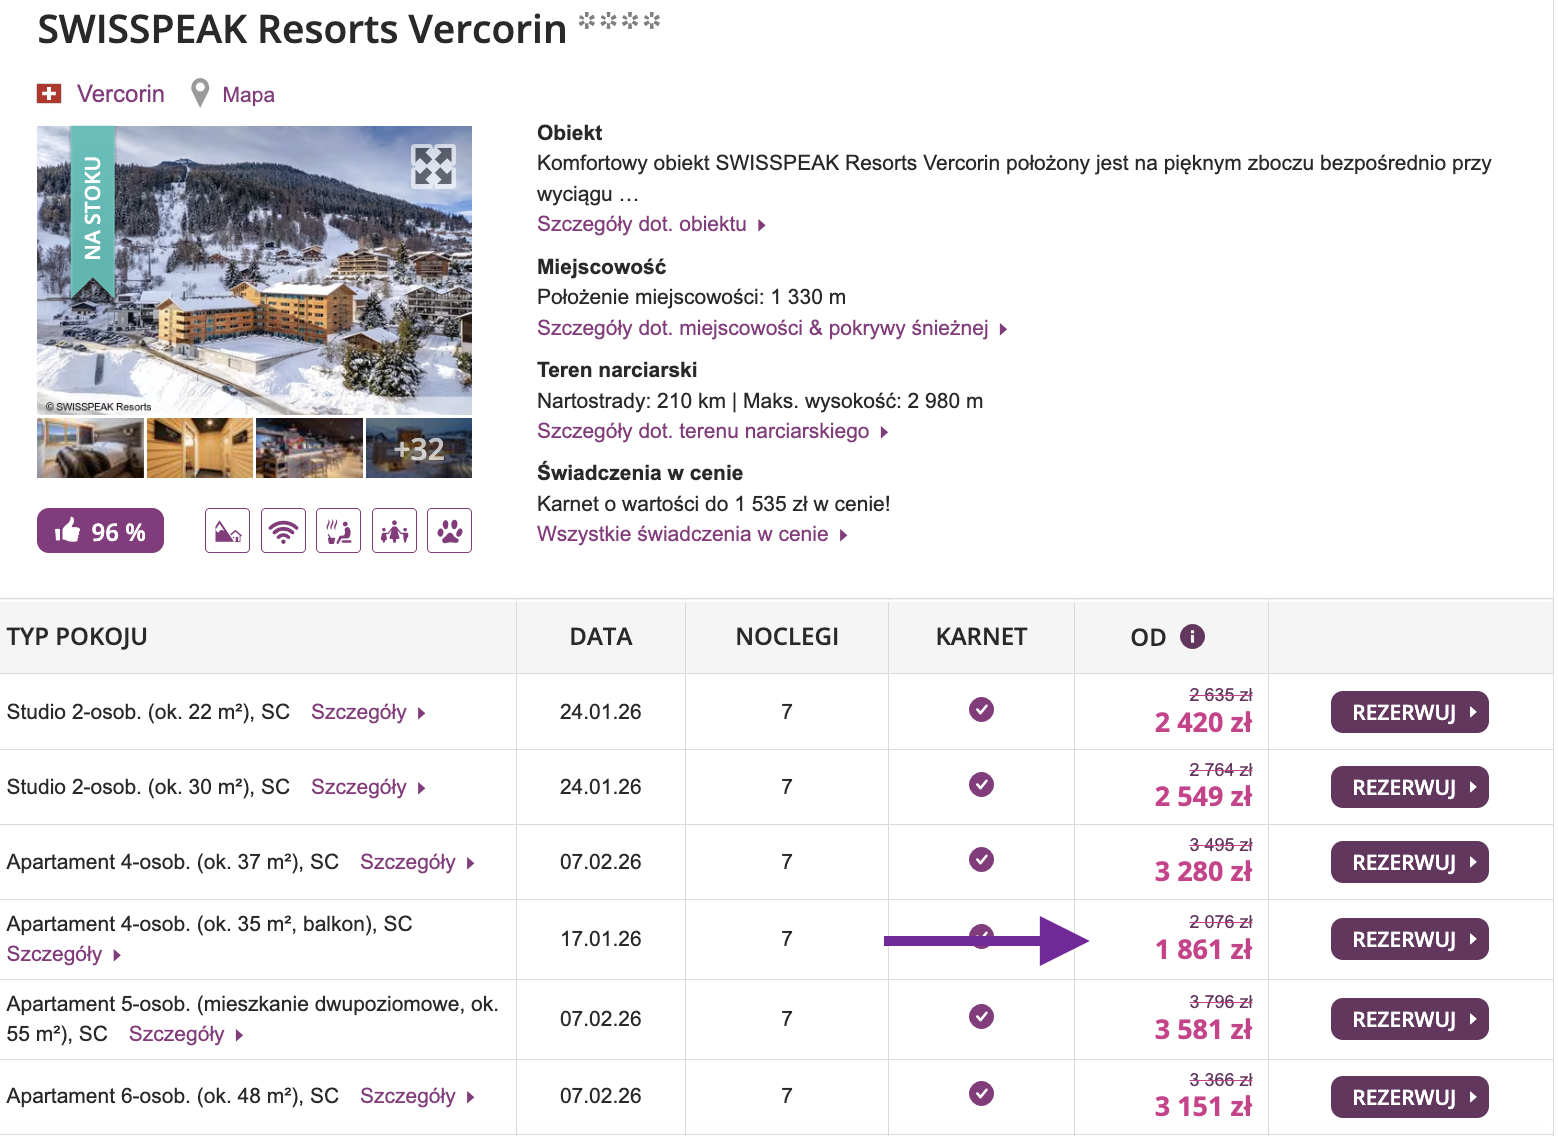The width and height of the screenshot is (1558, 1136).
Task: Click the Swiss flag icon beside Vercorin
Action: [x=51, y=93]
